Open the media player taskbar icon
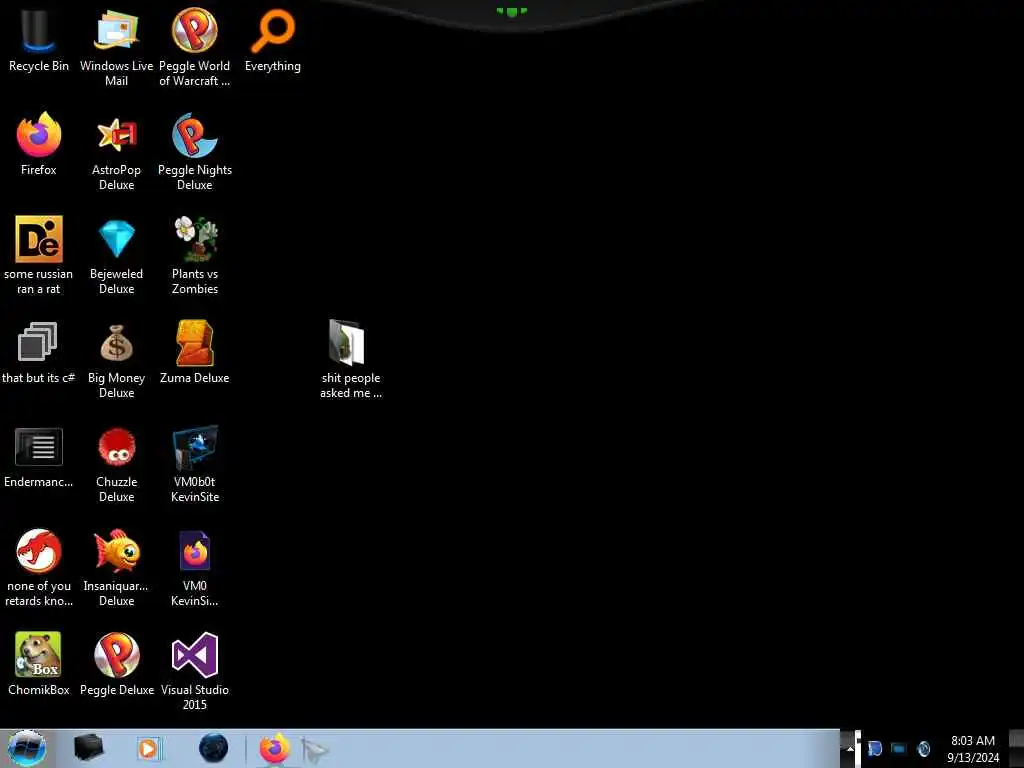 [149, 748]
